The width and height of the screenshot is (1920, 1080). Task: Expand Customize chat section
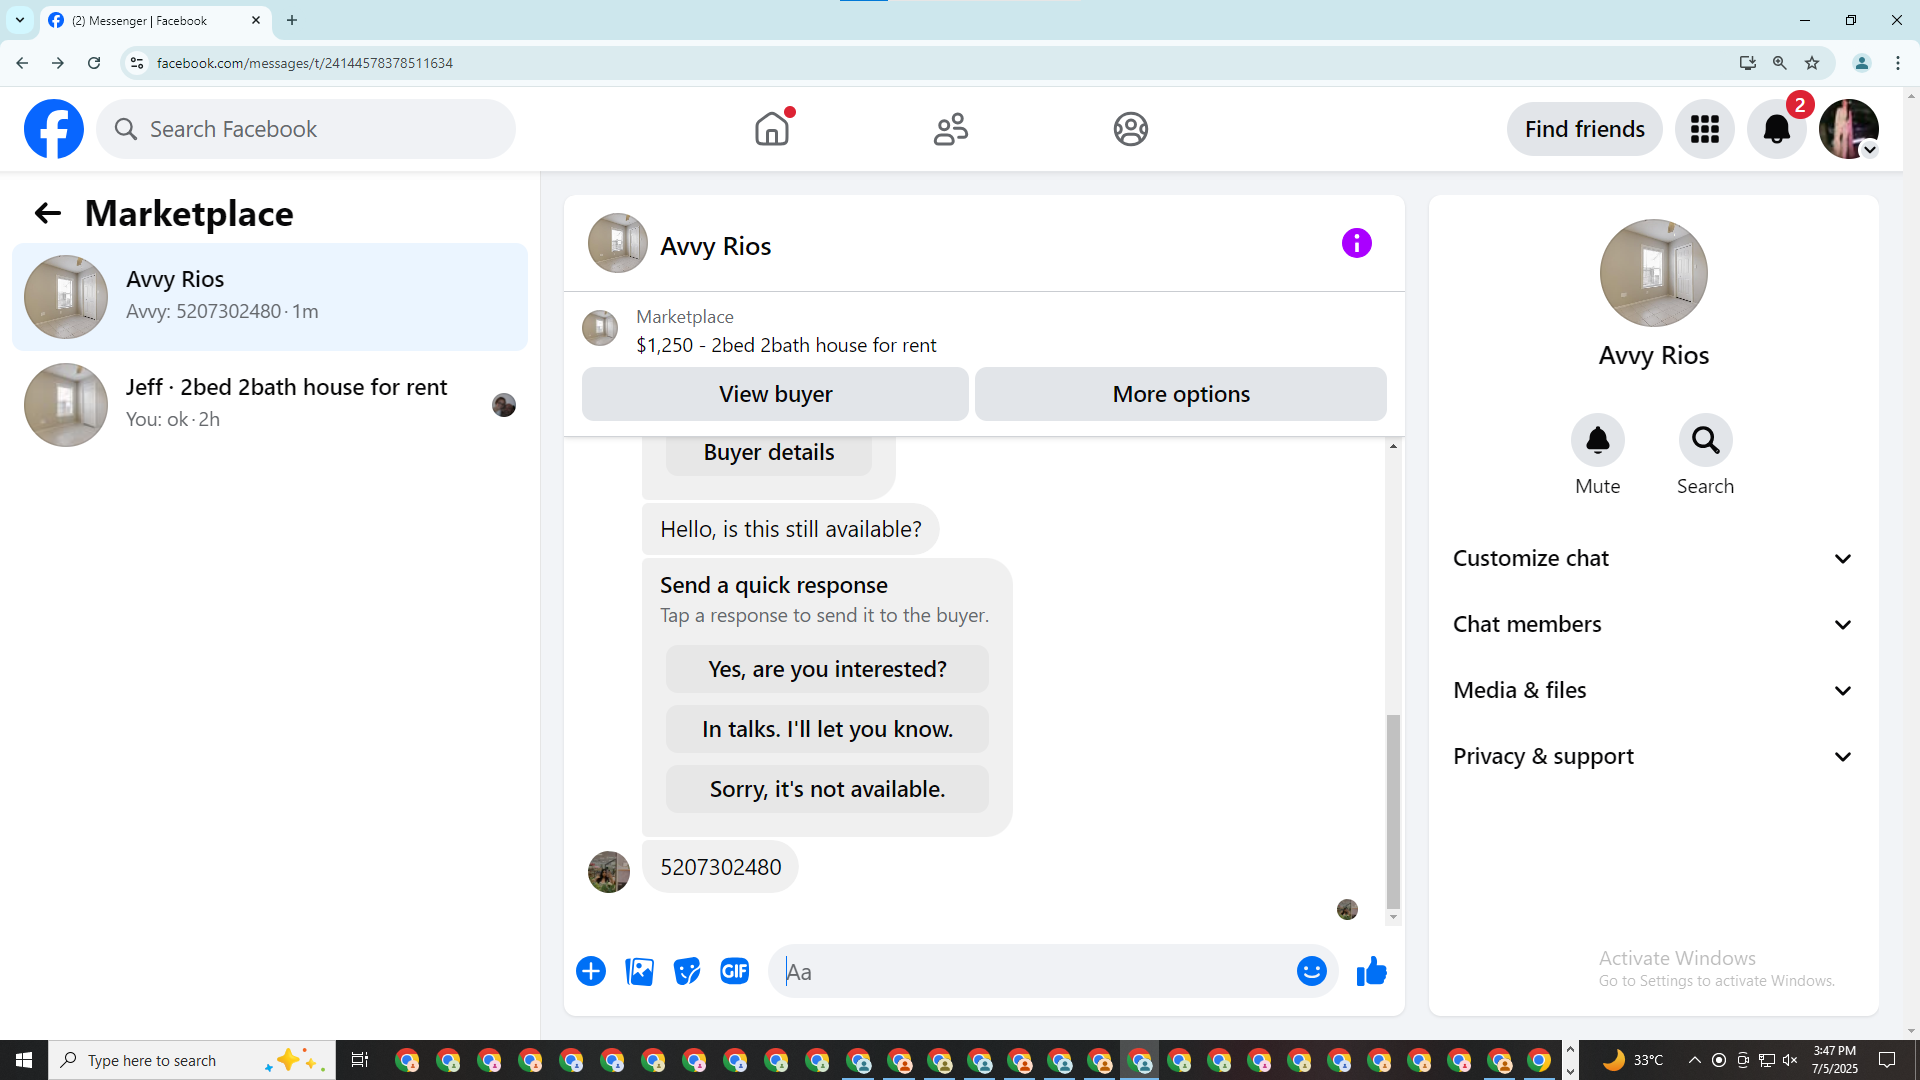1653,559
